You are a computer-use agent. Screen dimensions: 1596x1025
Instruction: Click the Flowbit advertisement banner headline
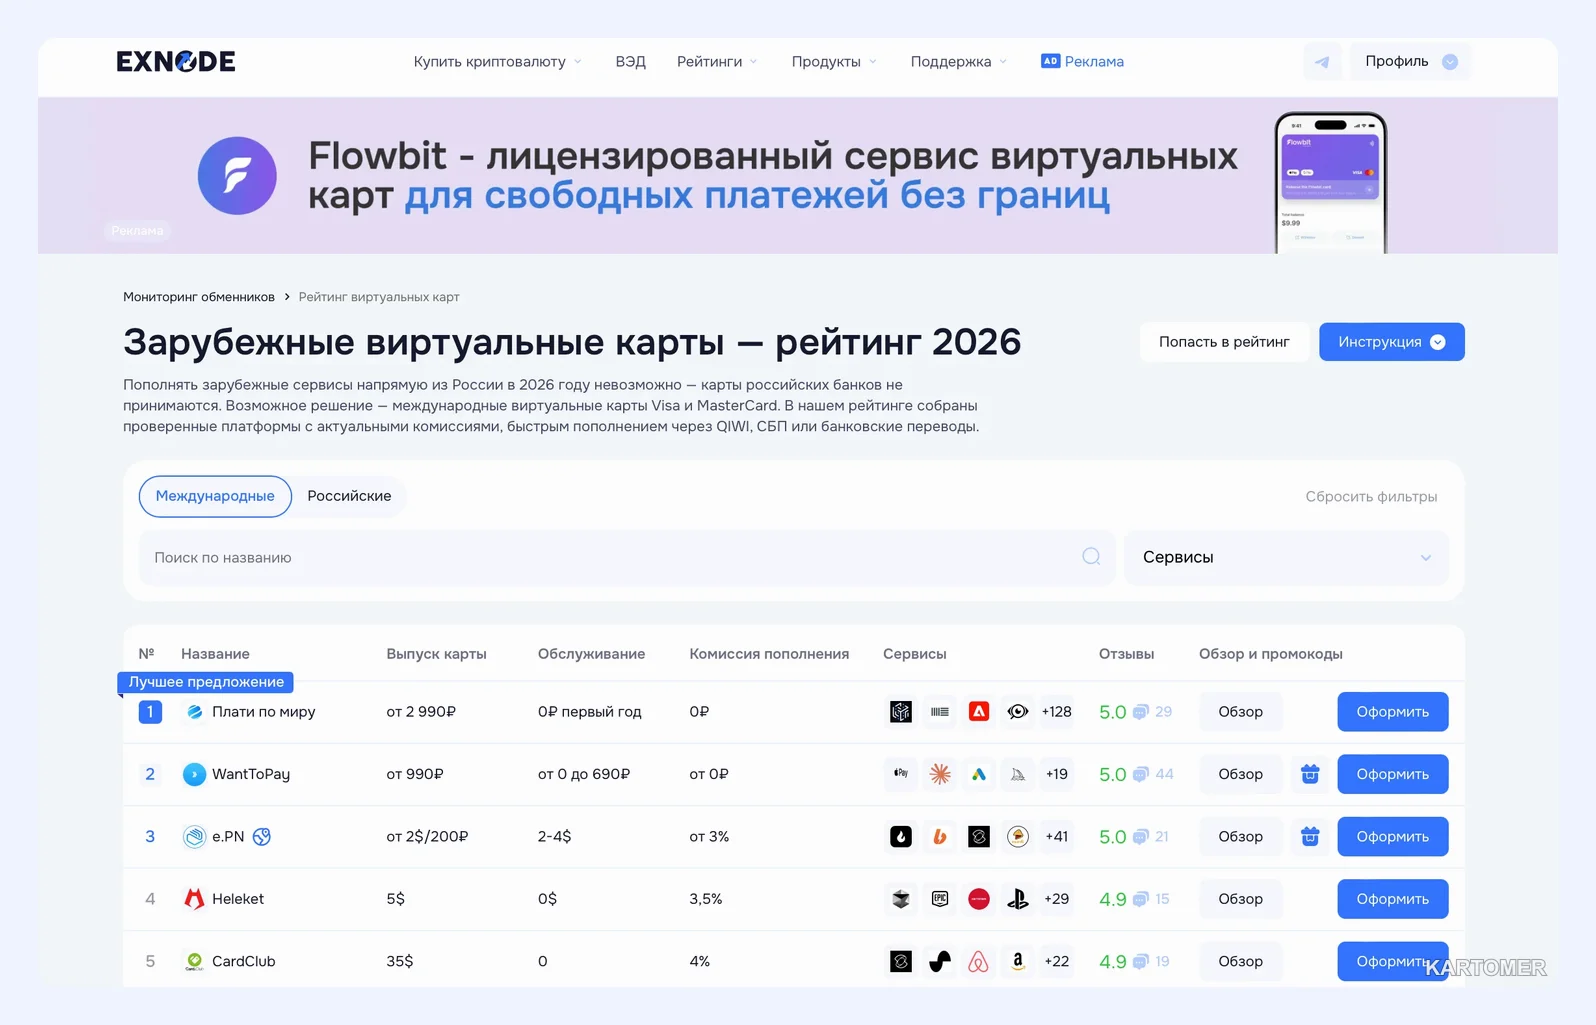tap(772, 176)
